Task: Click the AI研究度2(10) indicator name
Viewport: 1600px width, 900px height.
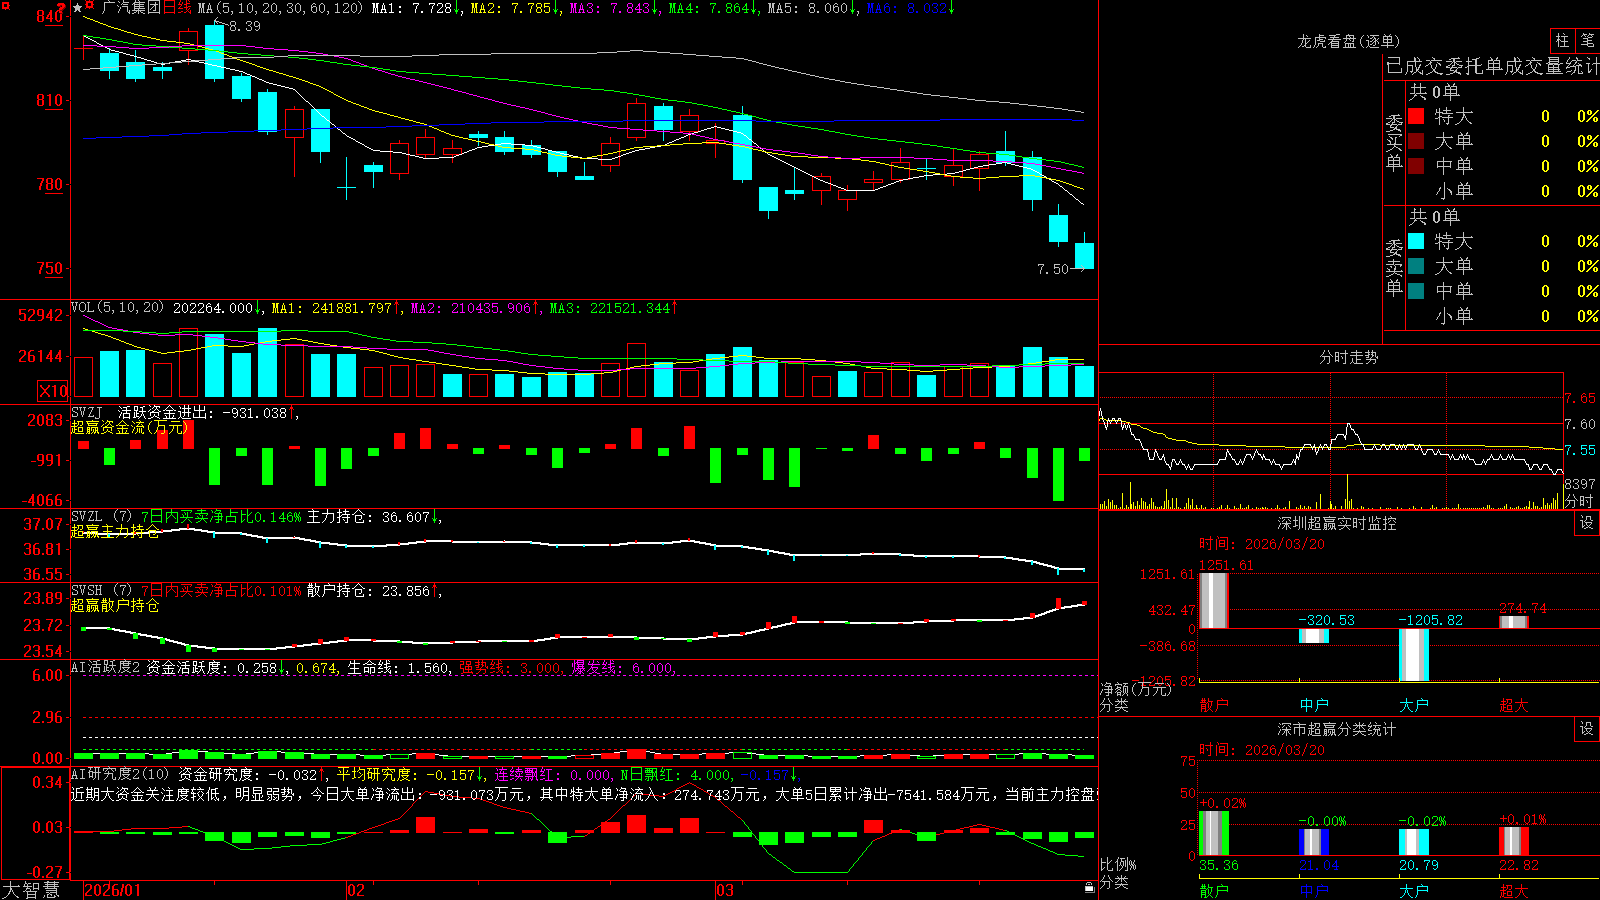Action: click(120, 774)
